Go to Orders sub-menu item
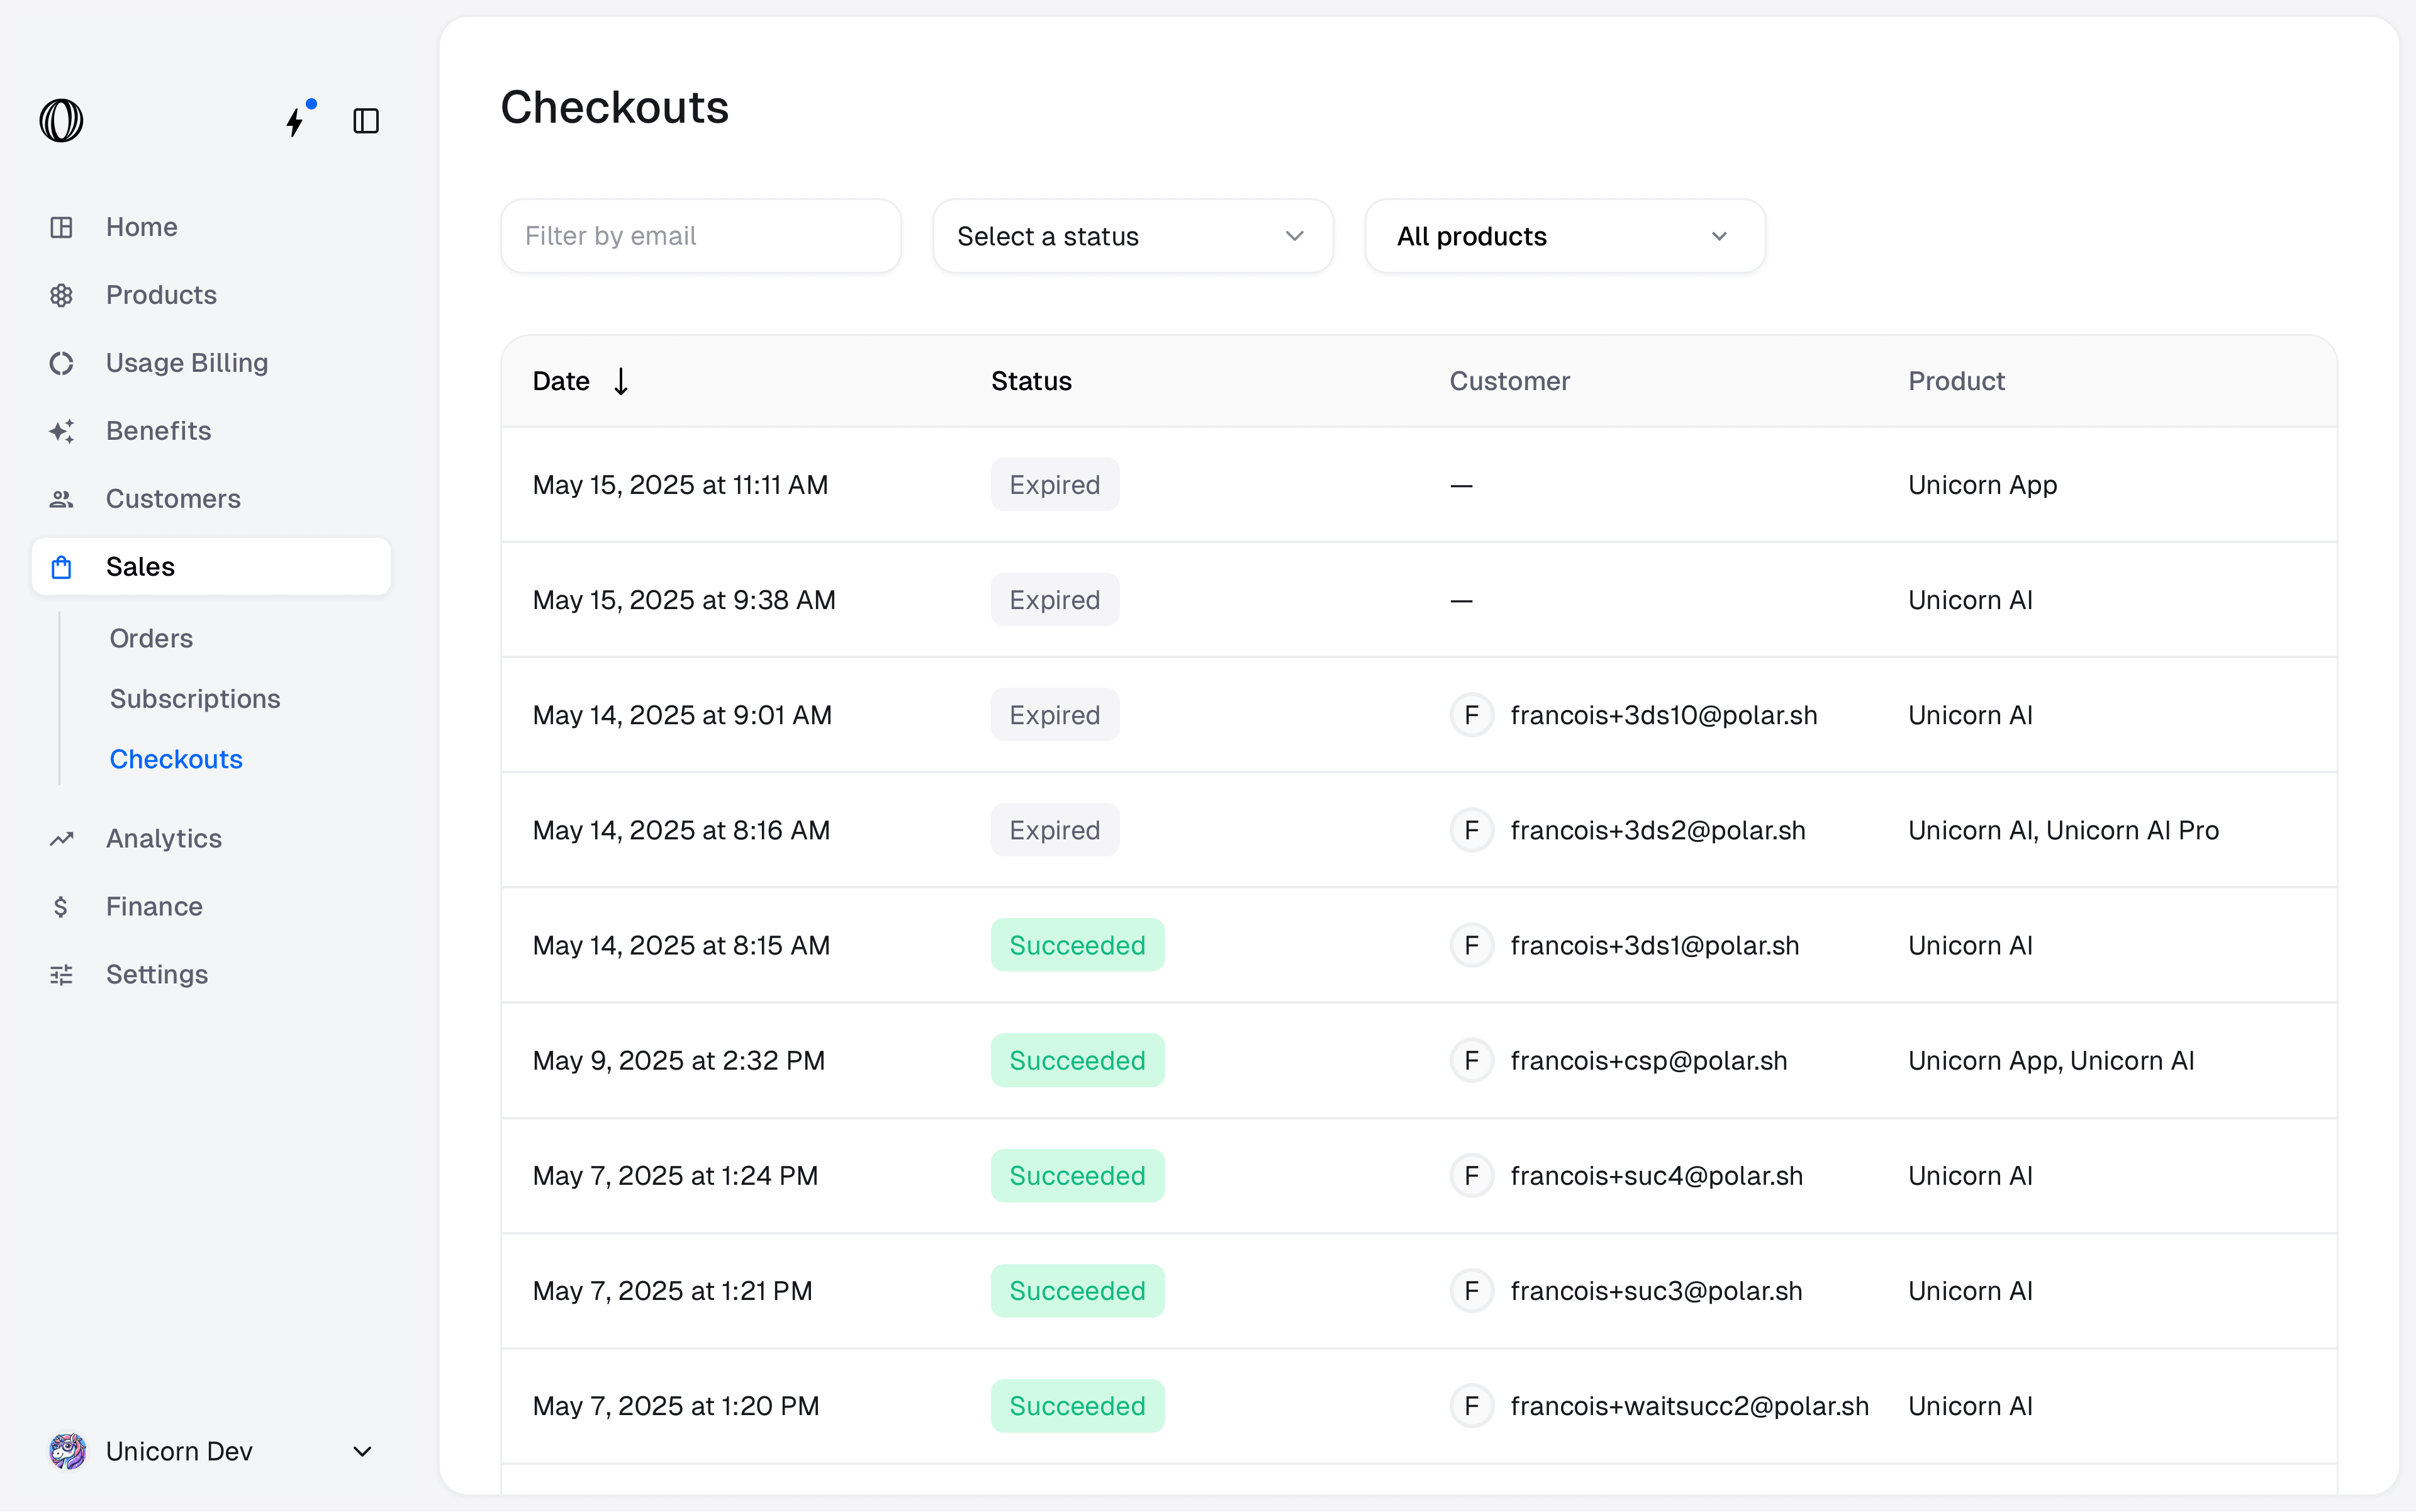 click(151, 638)
